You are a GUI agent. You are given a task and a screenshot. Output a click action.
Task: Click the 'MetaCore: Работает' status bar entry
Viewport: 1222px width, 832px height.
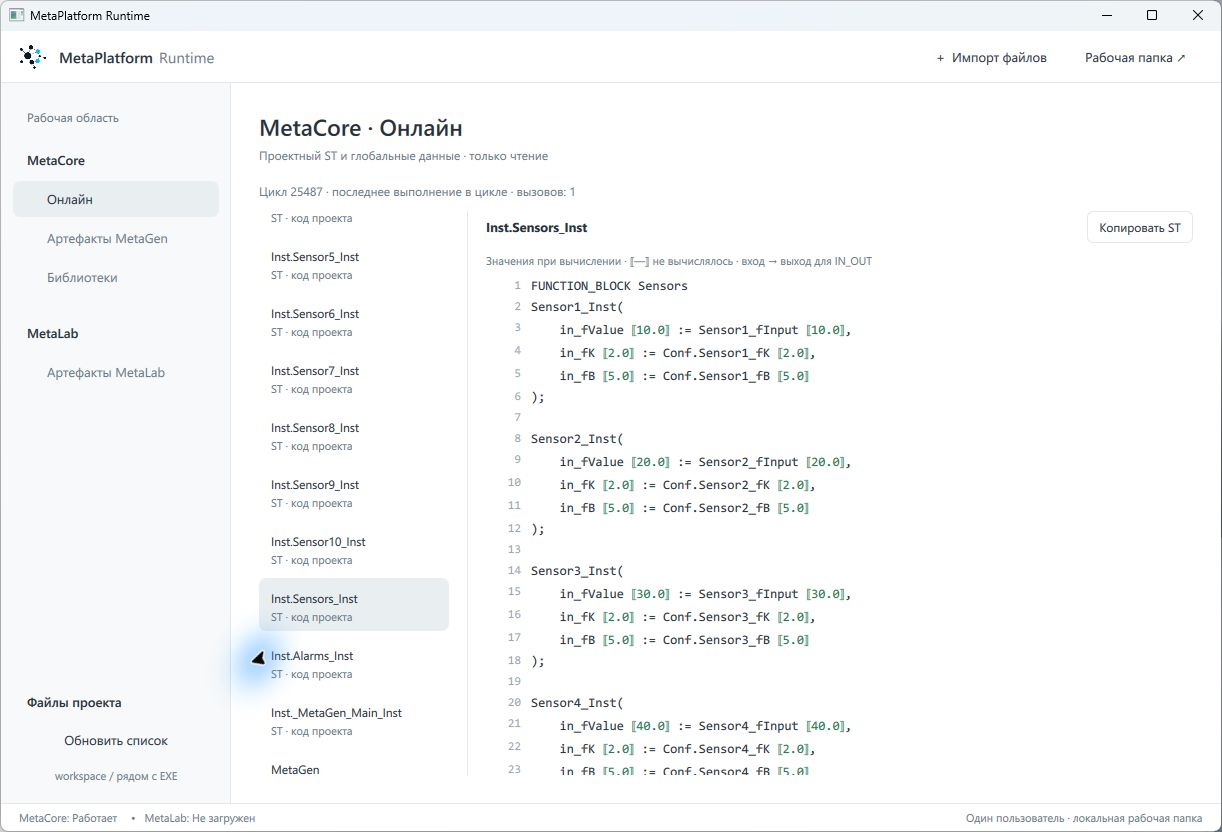tap(68, 818)
